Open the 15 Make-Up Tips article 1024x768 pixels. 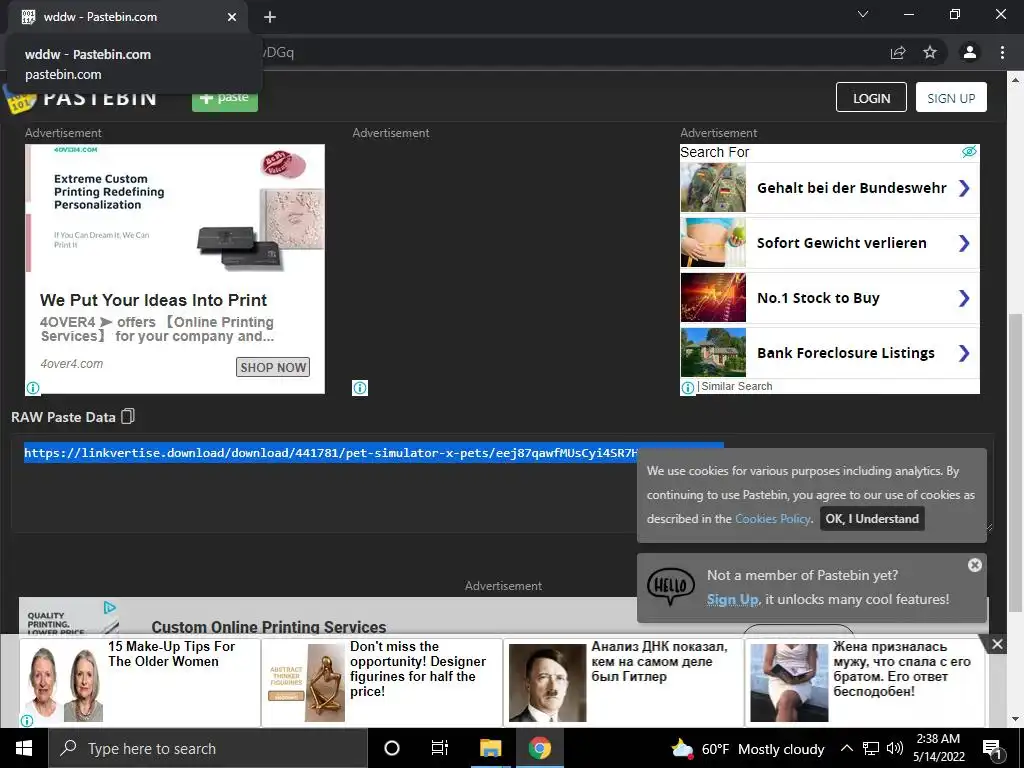pyautogui.click(x=140, y=682)
